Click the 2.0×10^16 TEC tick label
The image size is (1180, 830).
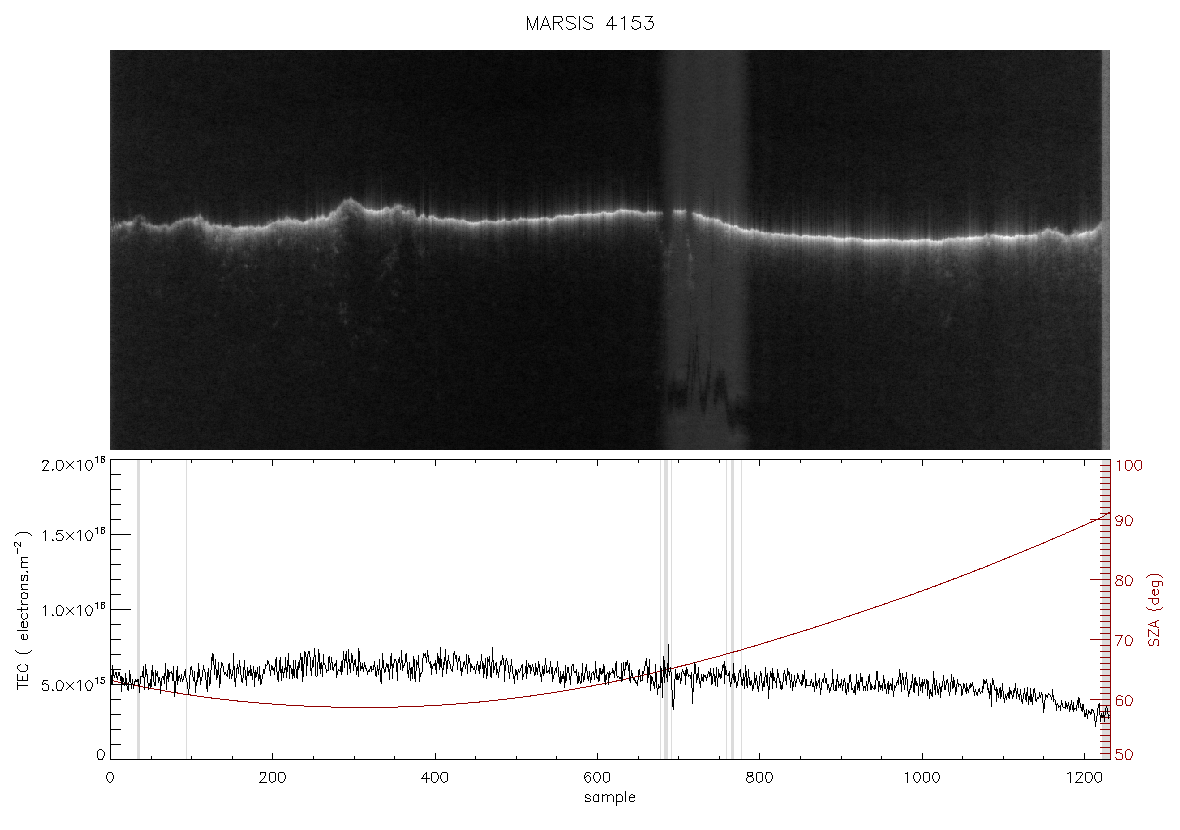pyautogui.click(x=74, y=464)
